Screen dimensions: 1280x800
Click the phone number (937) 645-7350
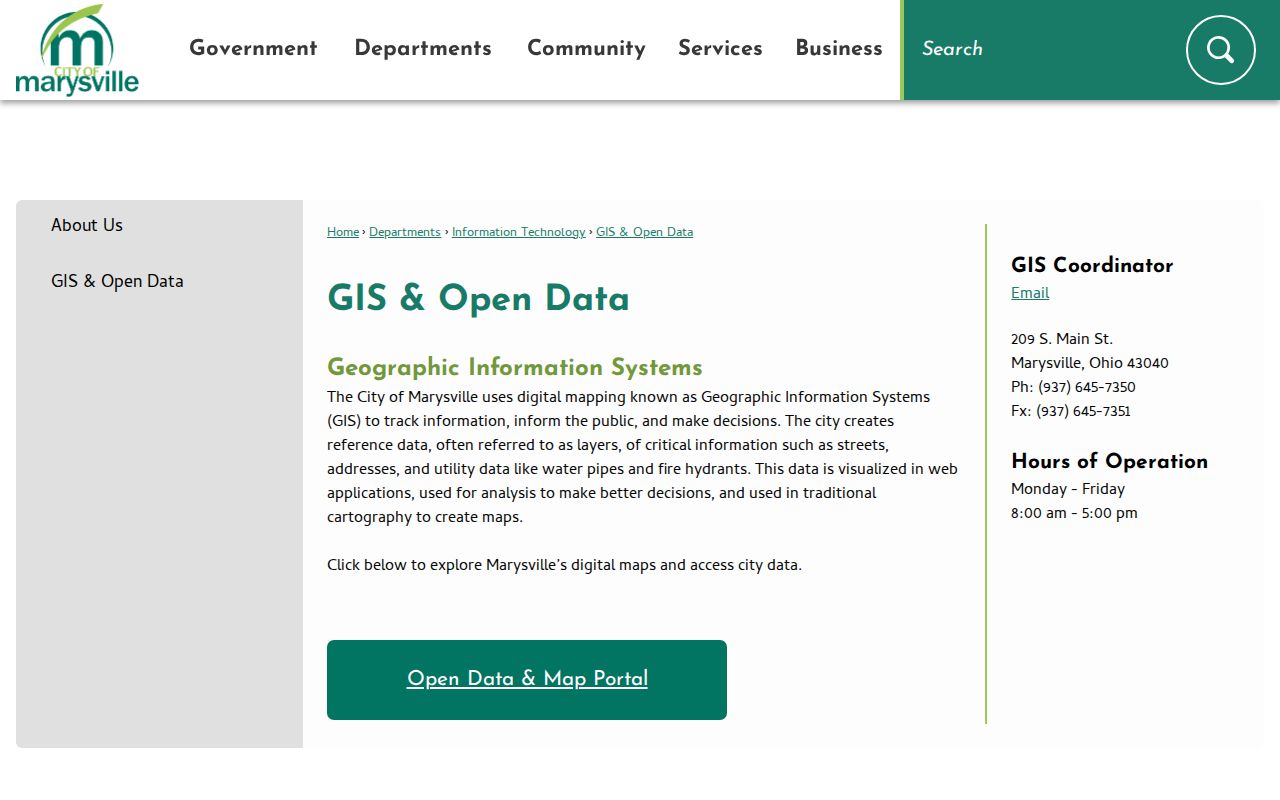click(x=1087, y=387)
